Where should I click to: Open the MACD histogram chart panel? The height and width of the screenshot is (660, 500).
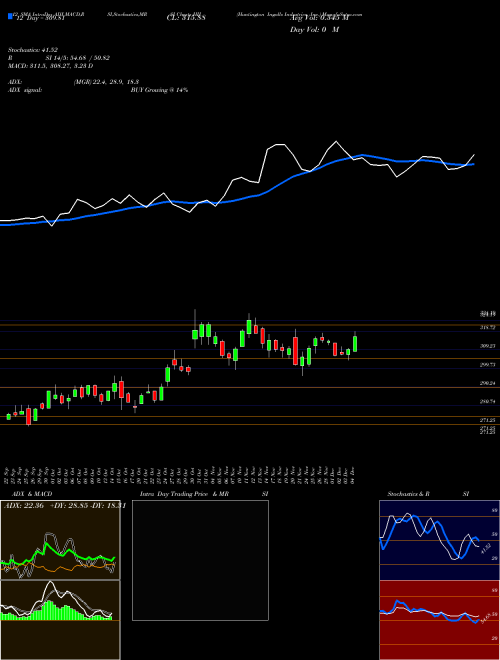[x=60, y=620]
